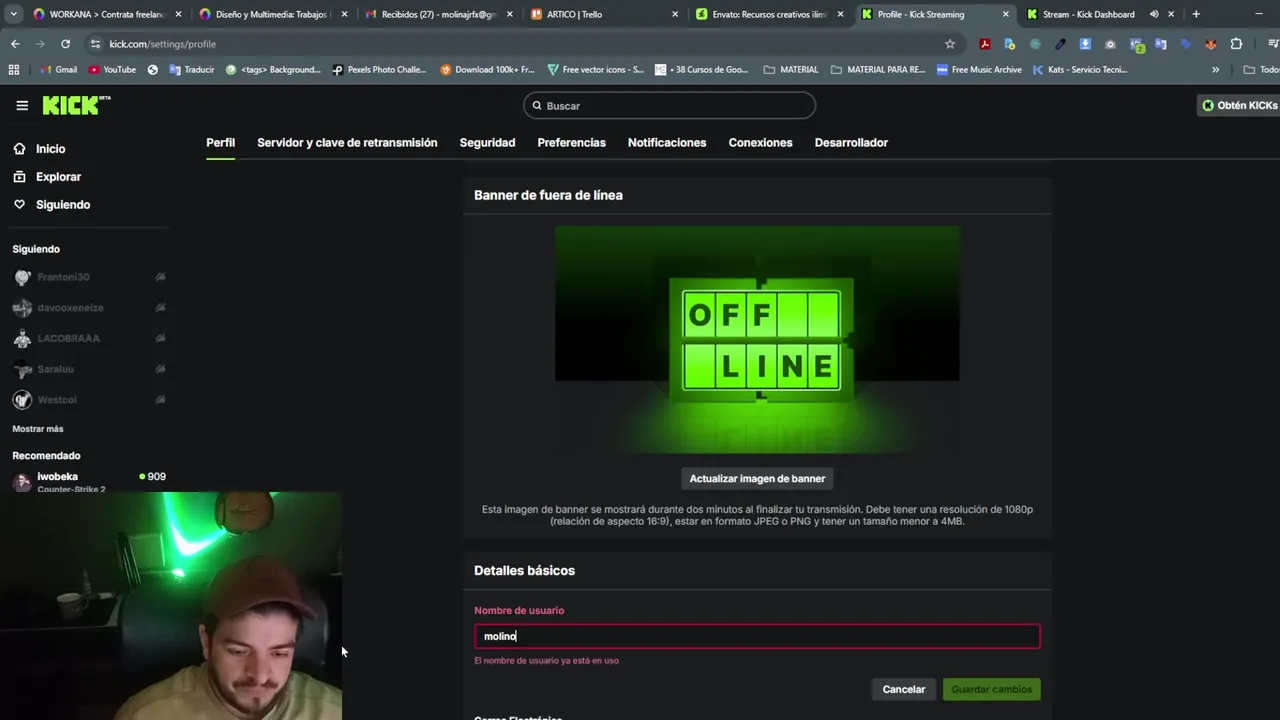
Task: Click the Siguiendo heart icon
Action: click(19, 205)
